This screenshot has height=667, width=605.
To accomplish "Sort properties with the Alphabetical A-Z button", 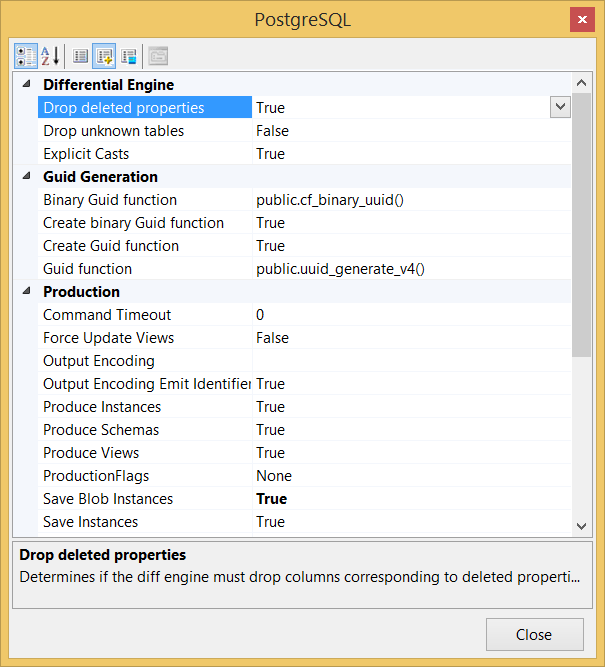I will click(x=50, y=55).
